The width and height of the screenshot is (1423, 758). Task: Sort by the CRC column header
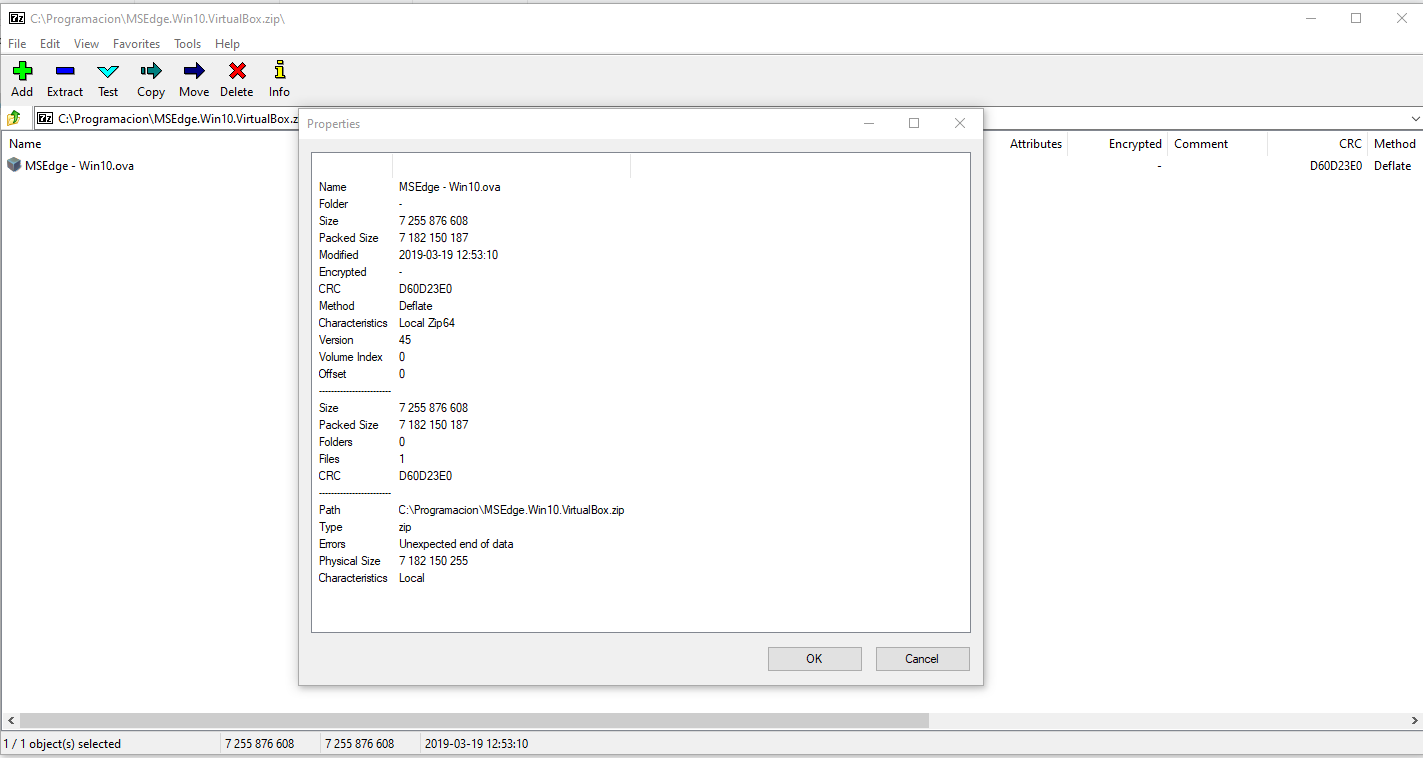1350,144
